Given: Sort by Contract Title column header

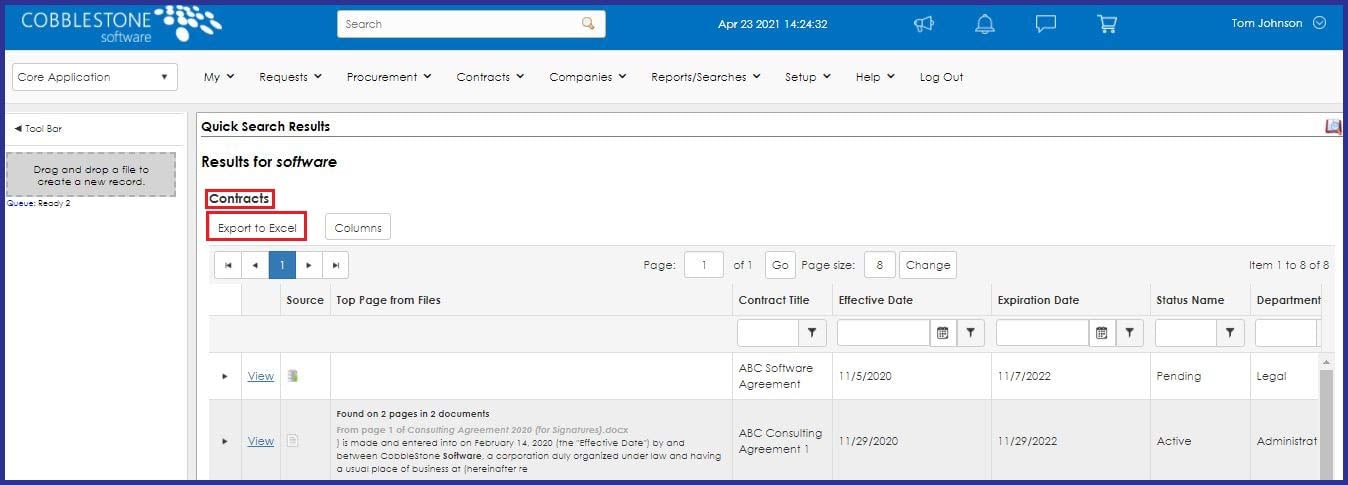Looking at the screenshot, I should (774, 300).
